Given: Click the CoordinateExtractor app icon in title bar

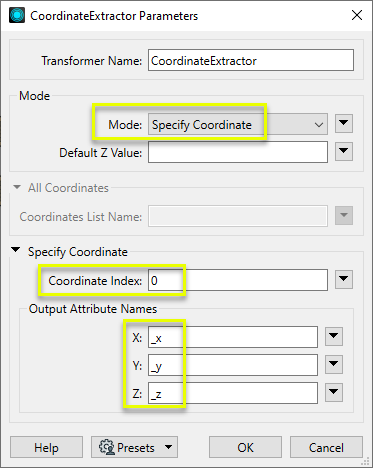Looking at the screenshot, I should [17, 15].
